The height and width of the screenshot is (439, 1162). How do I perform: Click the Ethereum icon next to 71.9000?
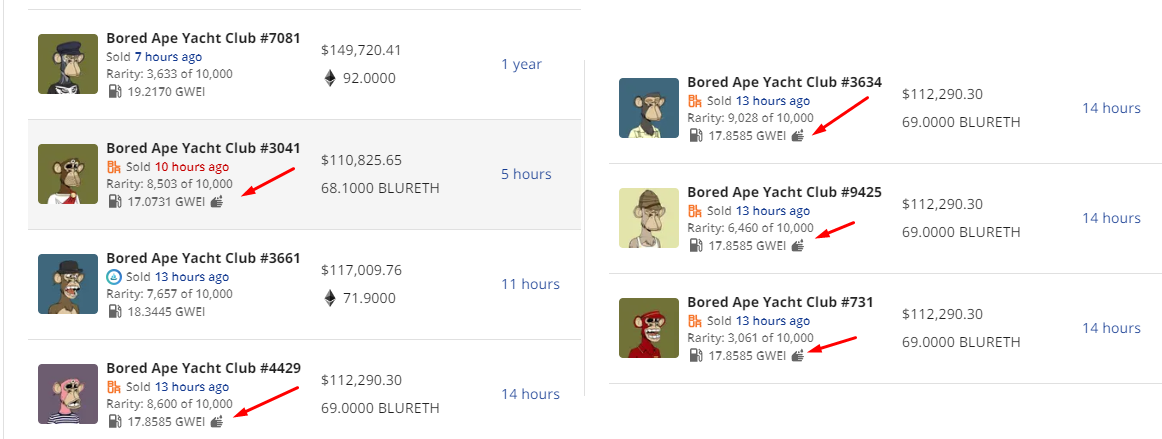(330, 298)
